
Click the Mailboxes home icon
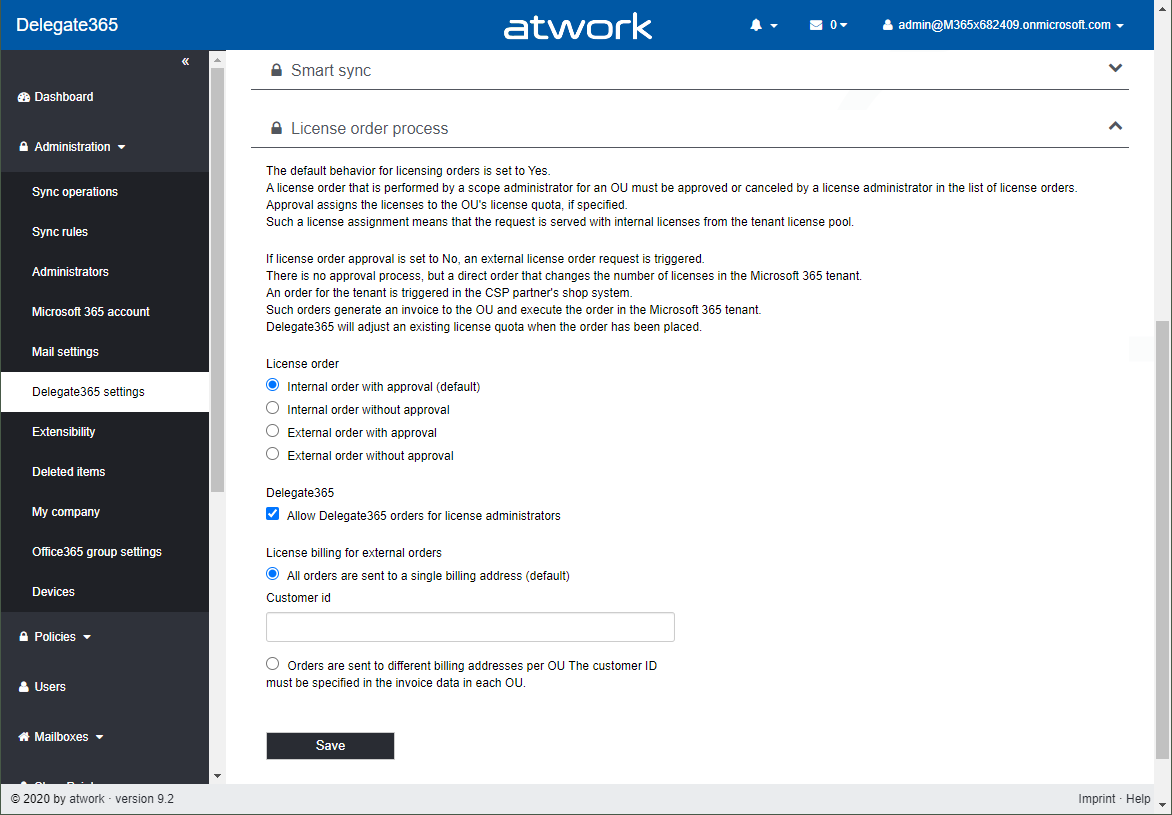pos(24,736)
